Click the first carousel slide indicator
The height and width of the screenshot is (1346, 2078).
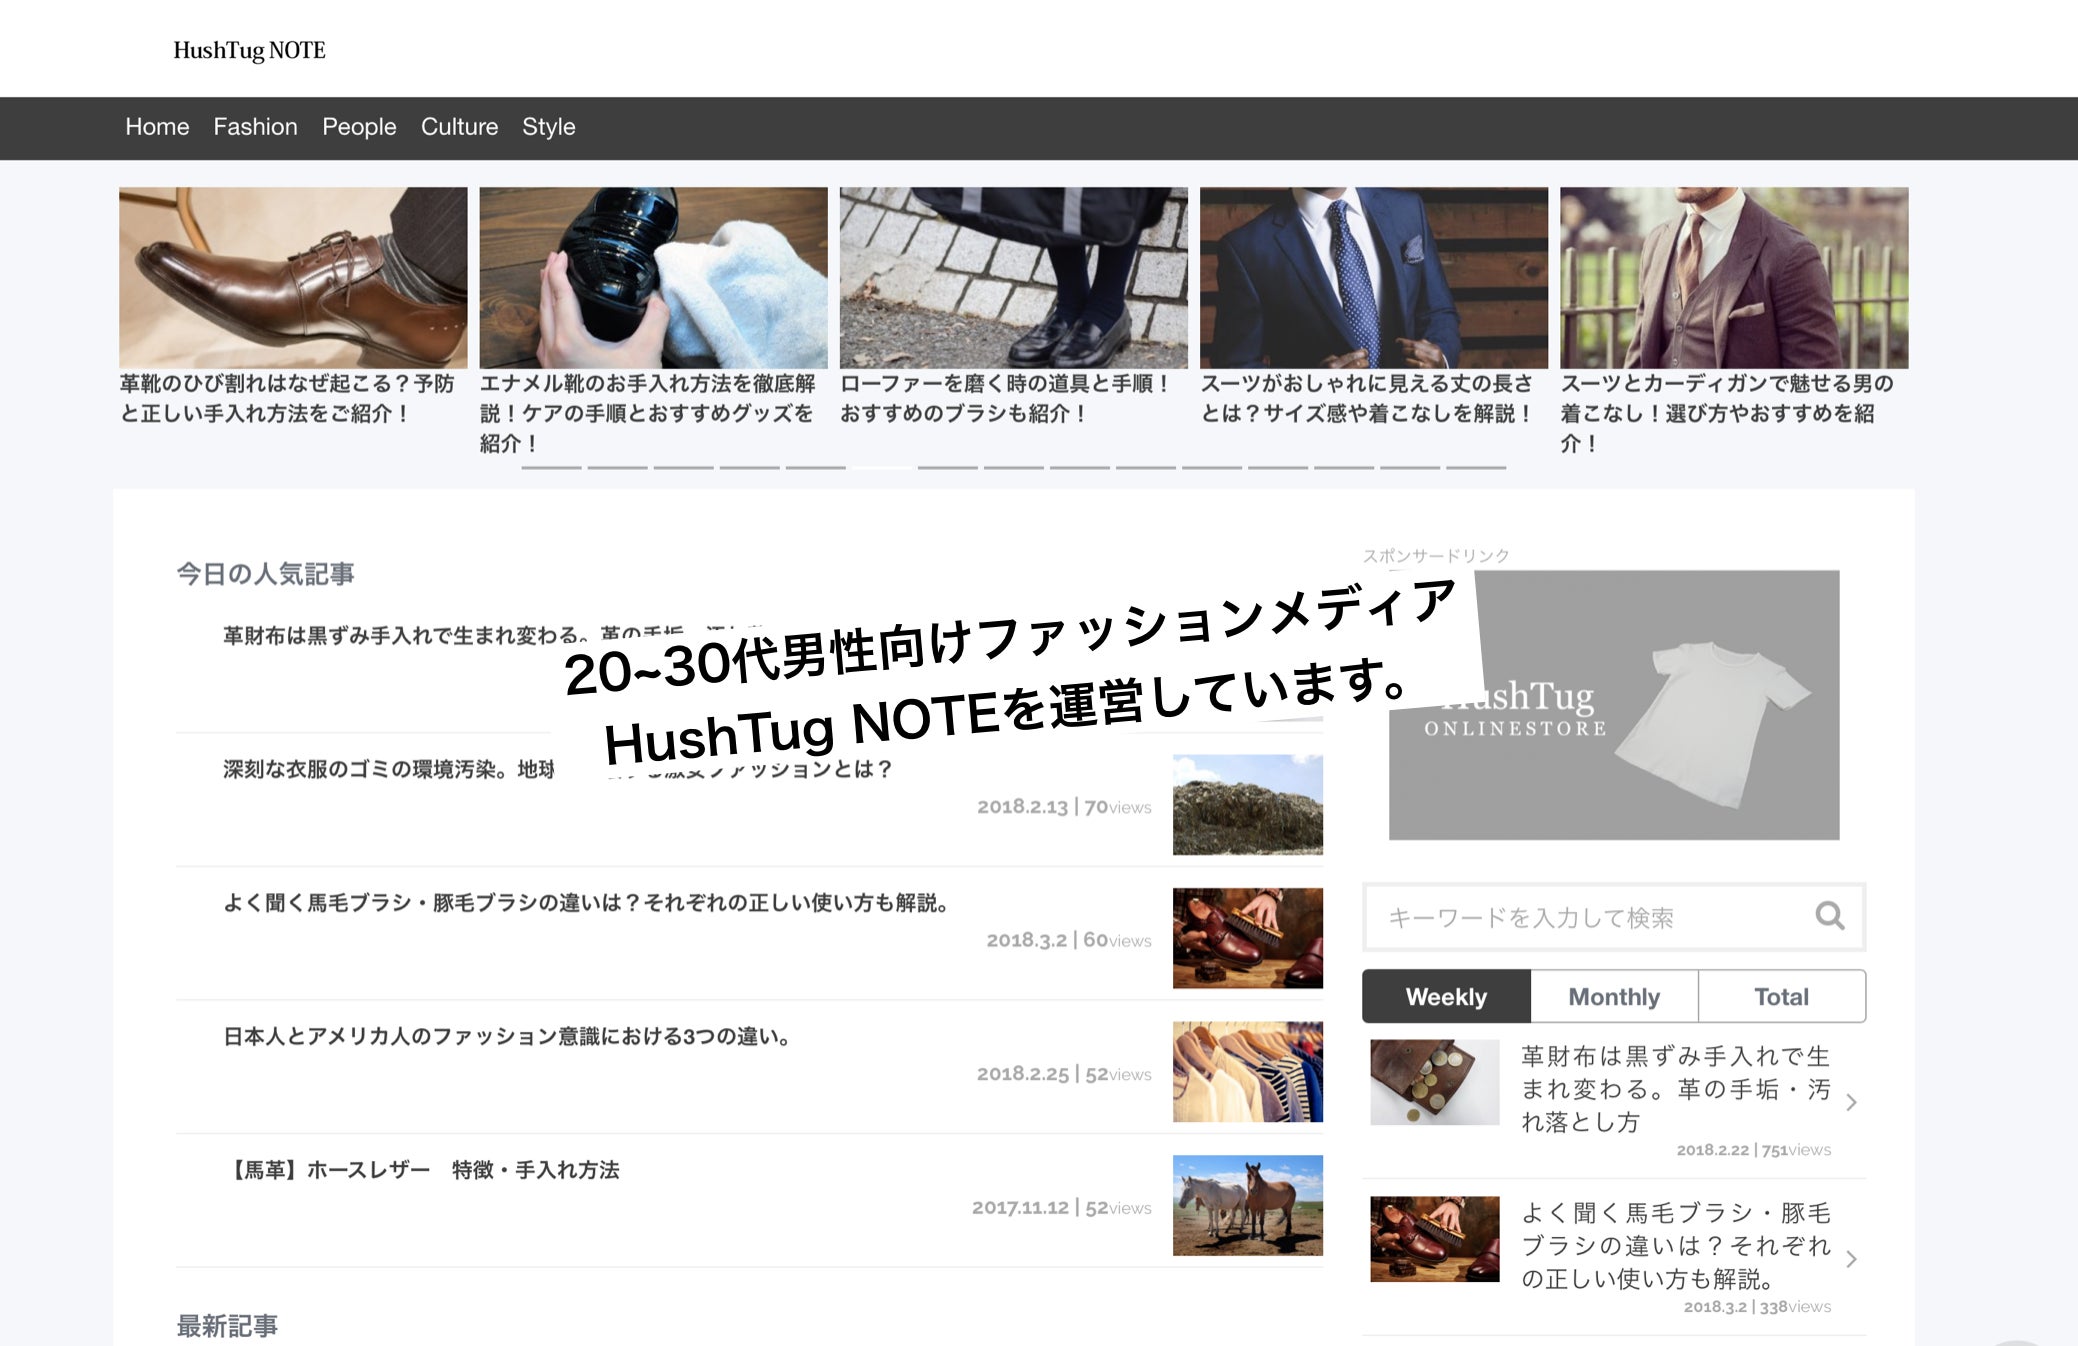pyautogui.click(x=551, y=467)
